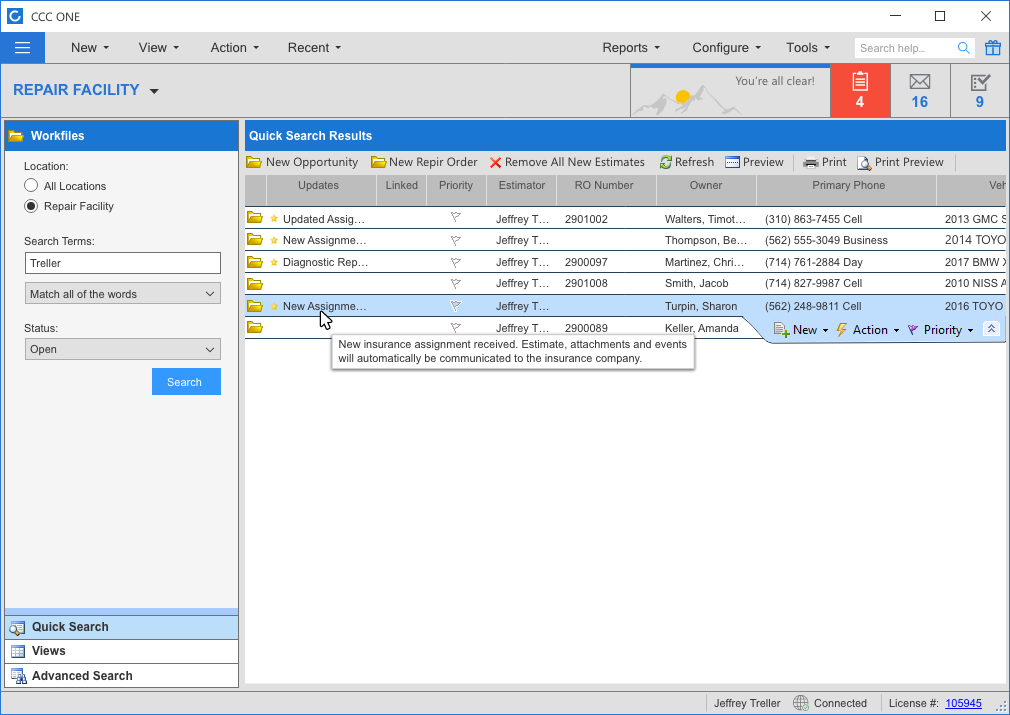The width and height of the screenshot is (1010, 715).
Task: Click the Print toolbar button
Action: point(824,162)
